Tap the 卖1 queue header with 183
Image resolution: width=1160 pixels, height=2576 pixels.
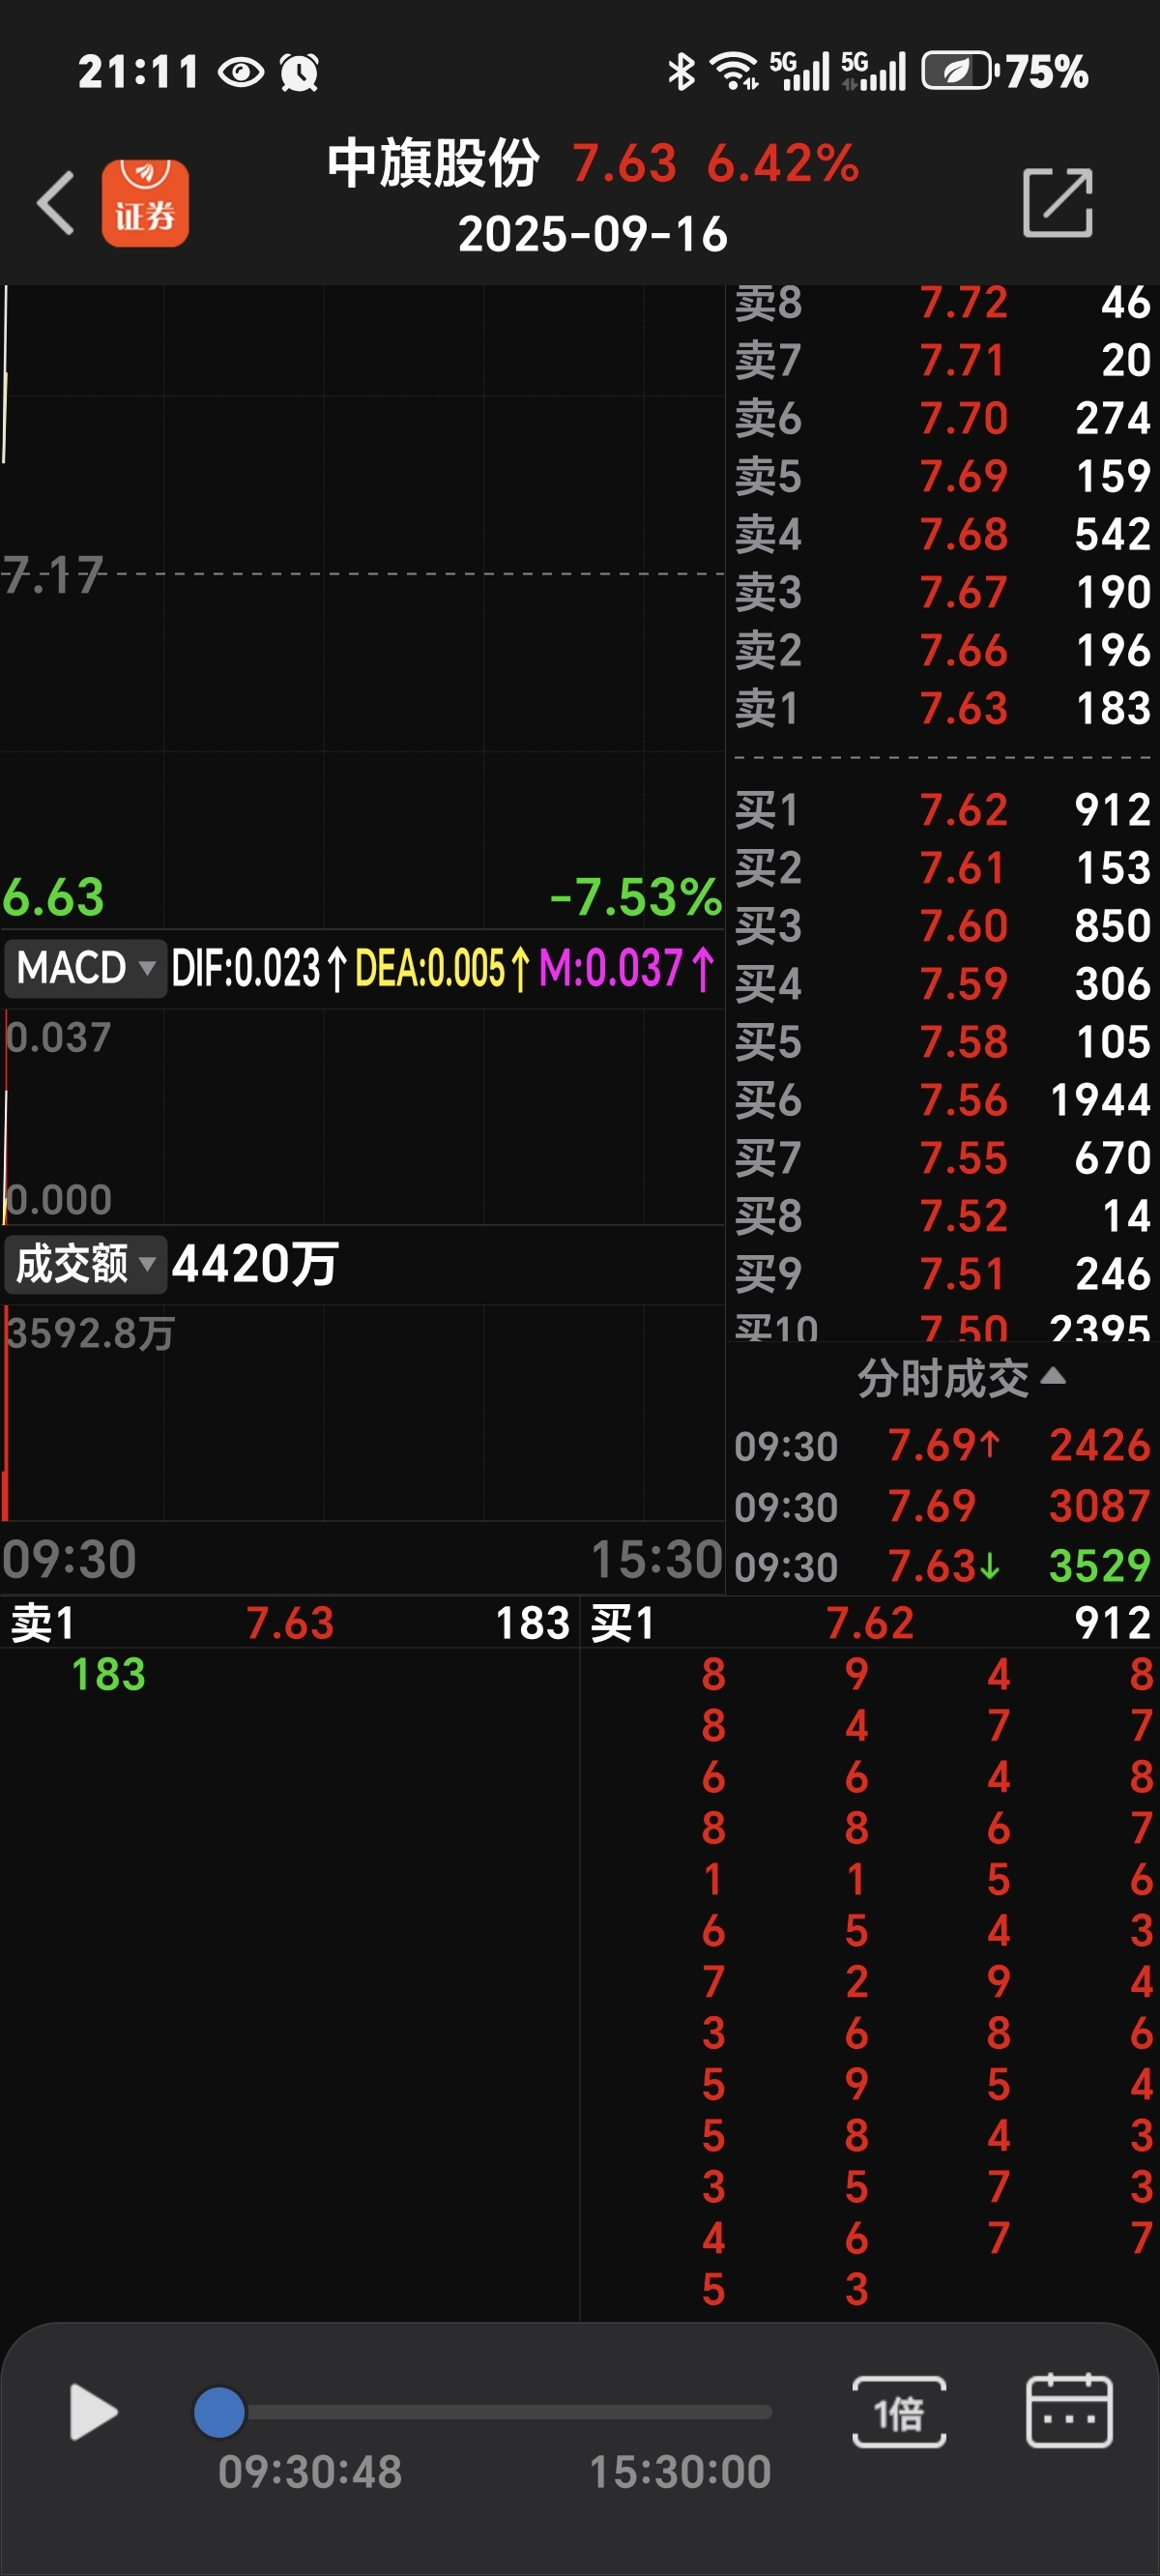[290, 1622]
